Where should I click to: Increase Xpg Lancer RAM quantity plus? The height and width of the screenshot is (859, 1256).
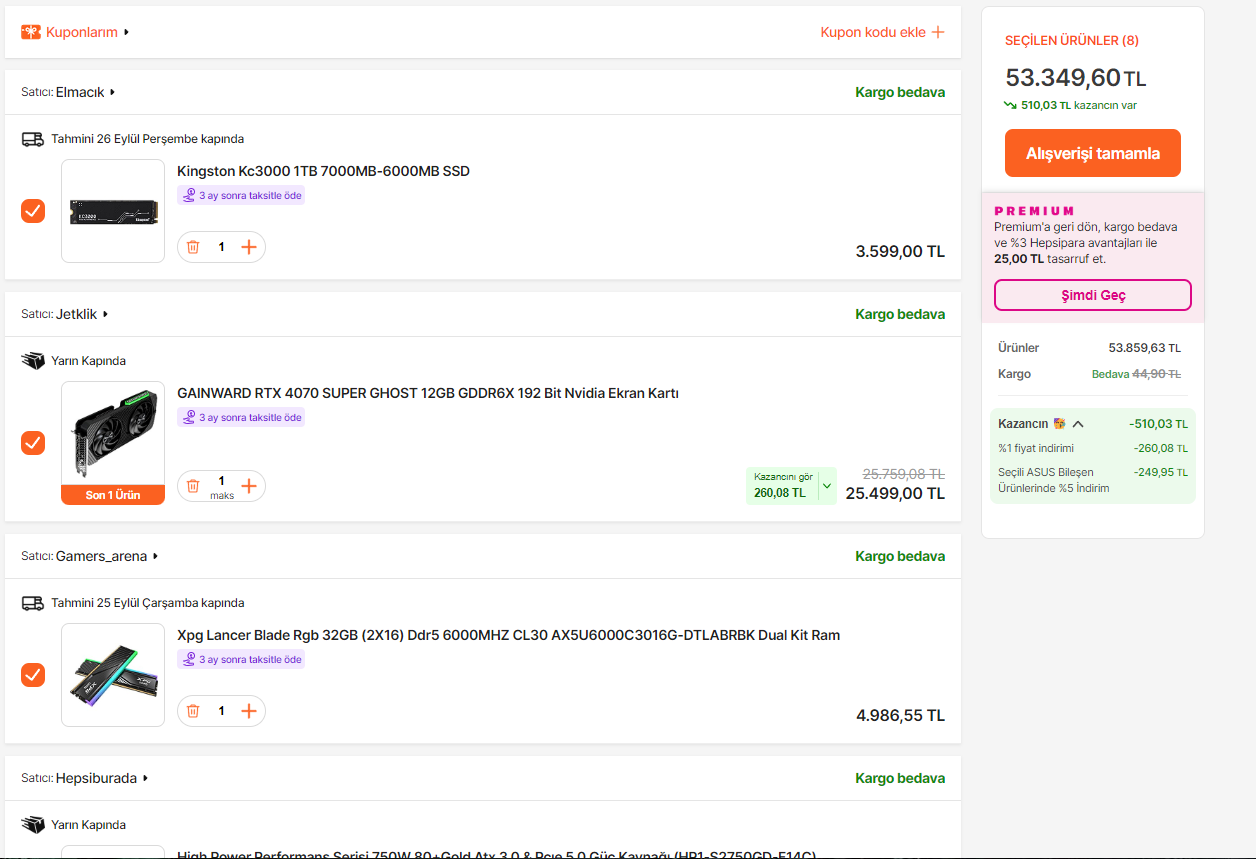[x=249, y=711]
